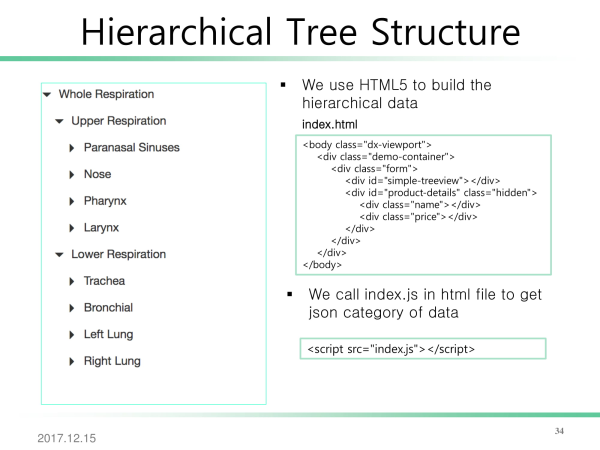Click the div class="demo-container" code line

(385, 157)
